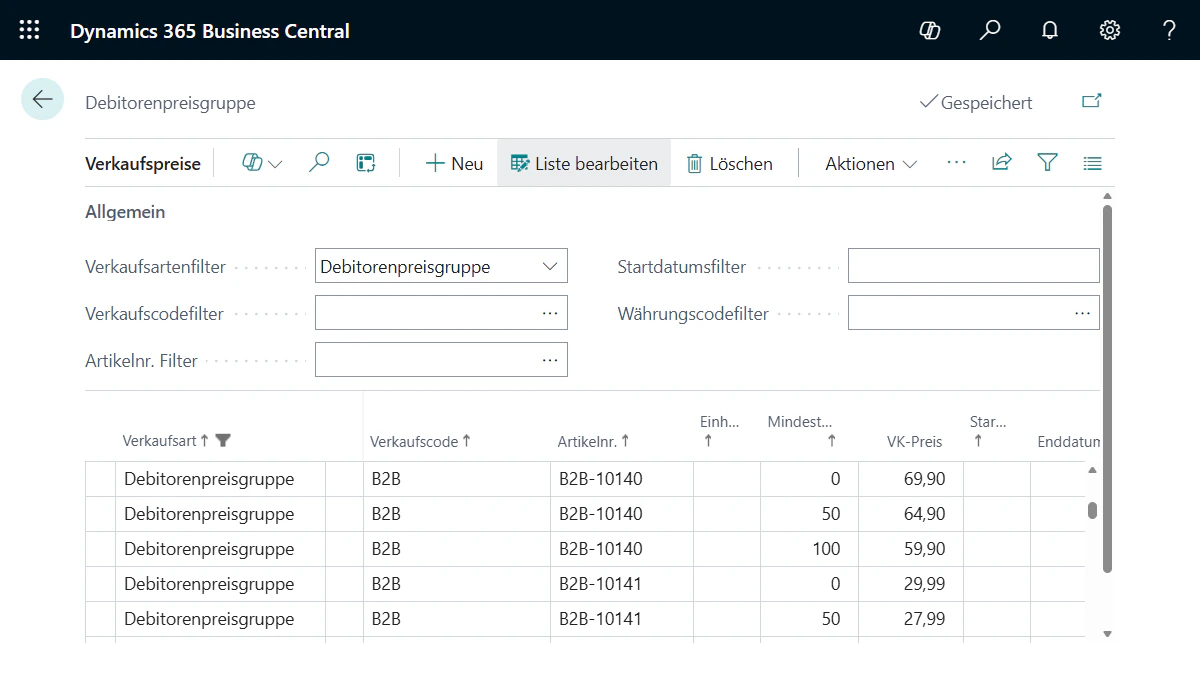
Task: Collapse the Allgemein section header
Action: pyautogui.click(x=125, y=212)
